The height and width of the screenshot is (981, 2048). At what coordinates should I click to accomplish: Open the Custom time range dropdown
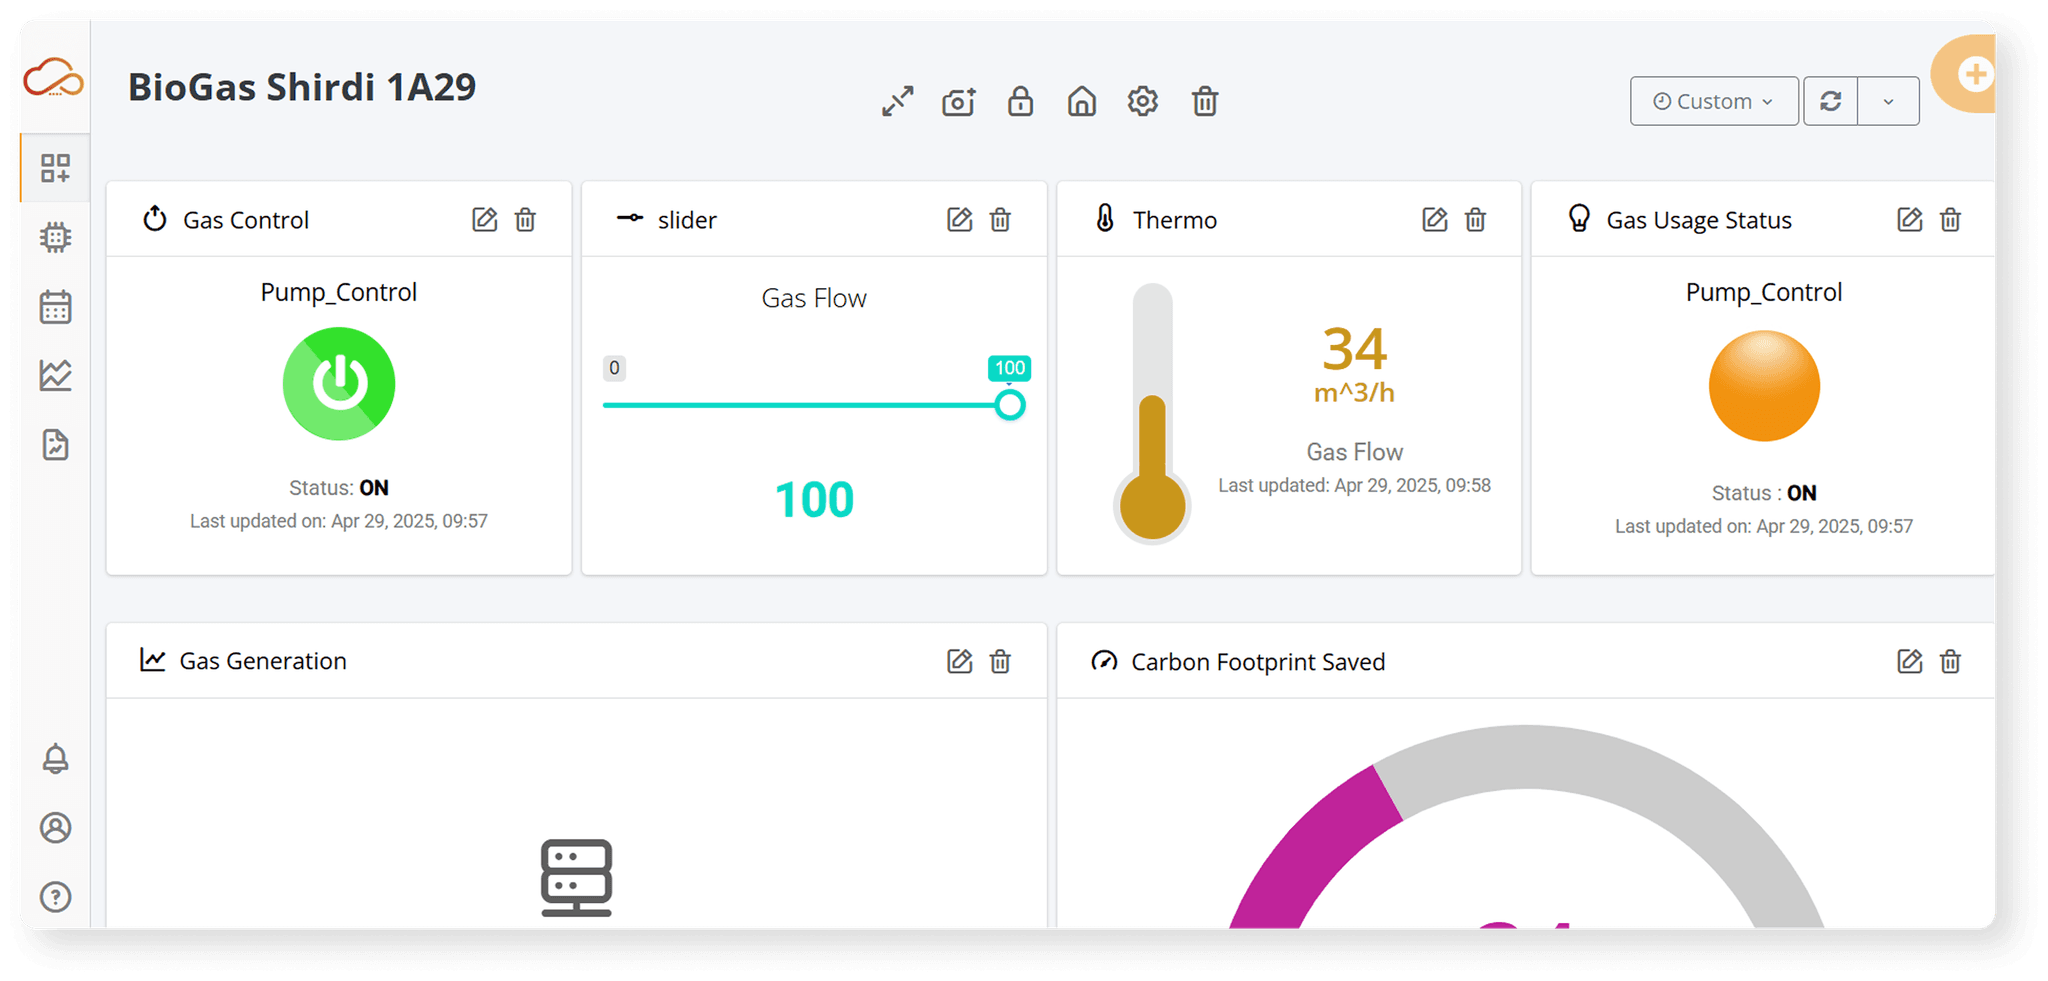coord(1714,101)
